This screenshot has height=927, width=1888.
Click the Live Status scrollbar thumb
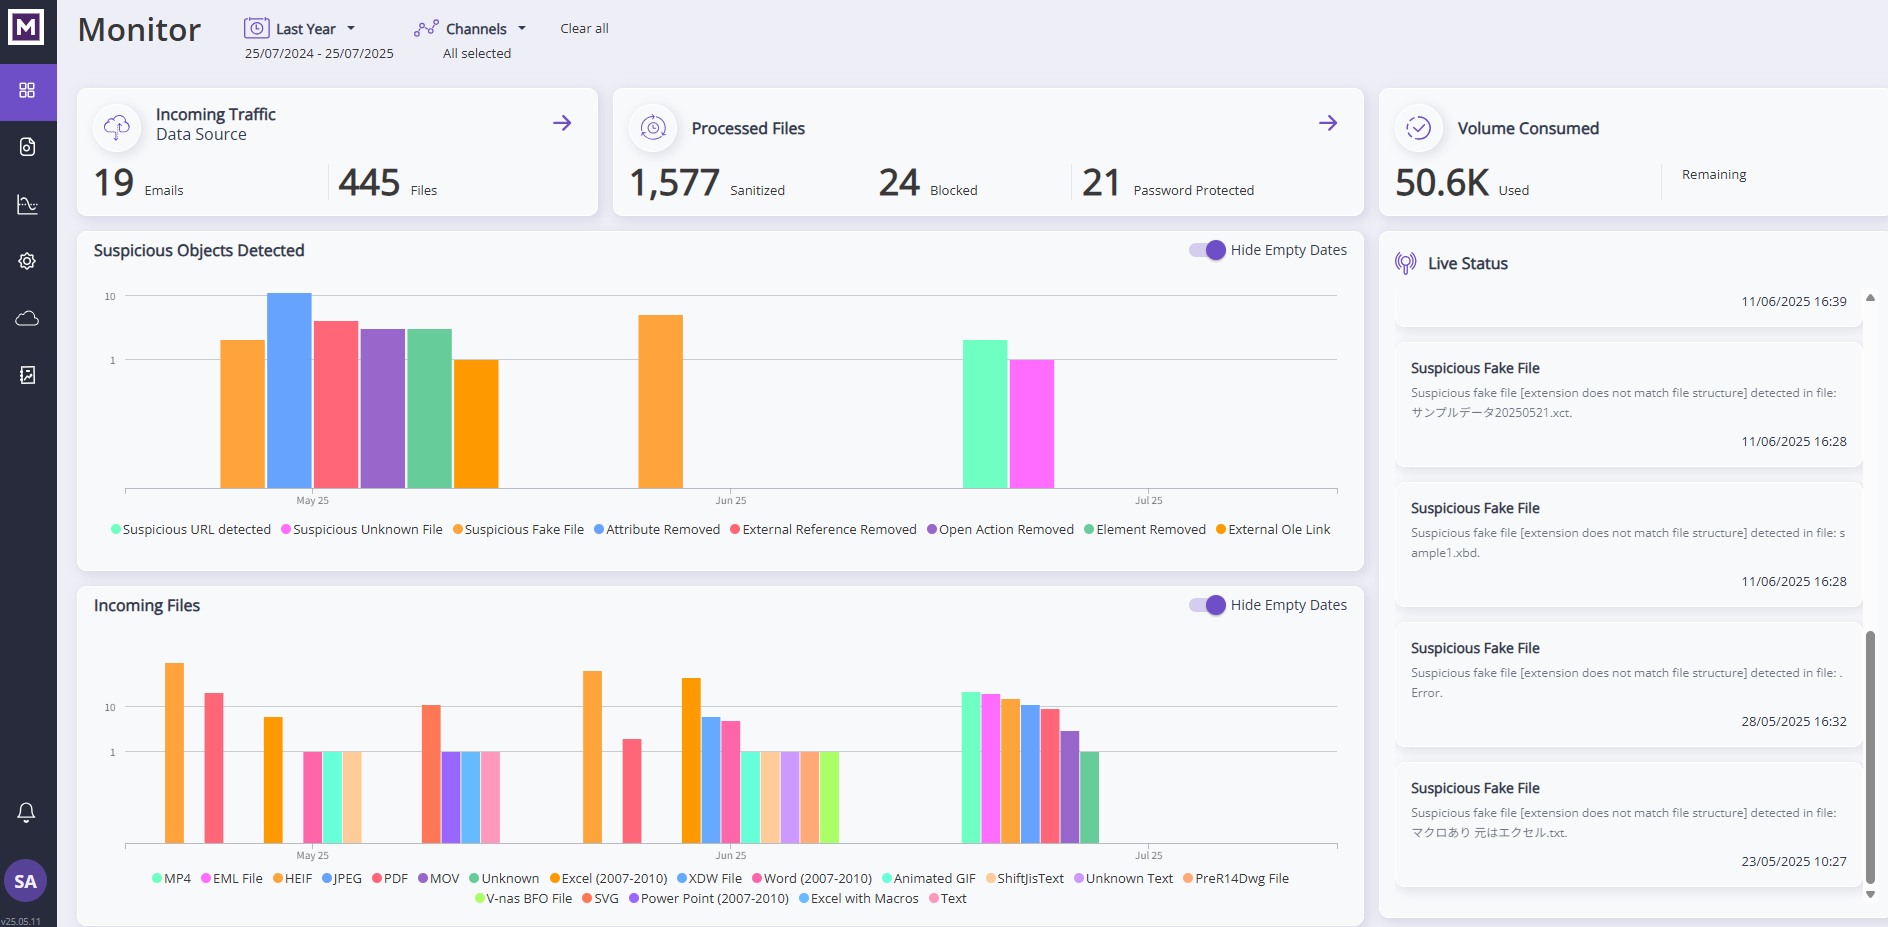click(1870, 755)
